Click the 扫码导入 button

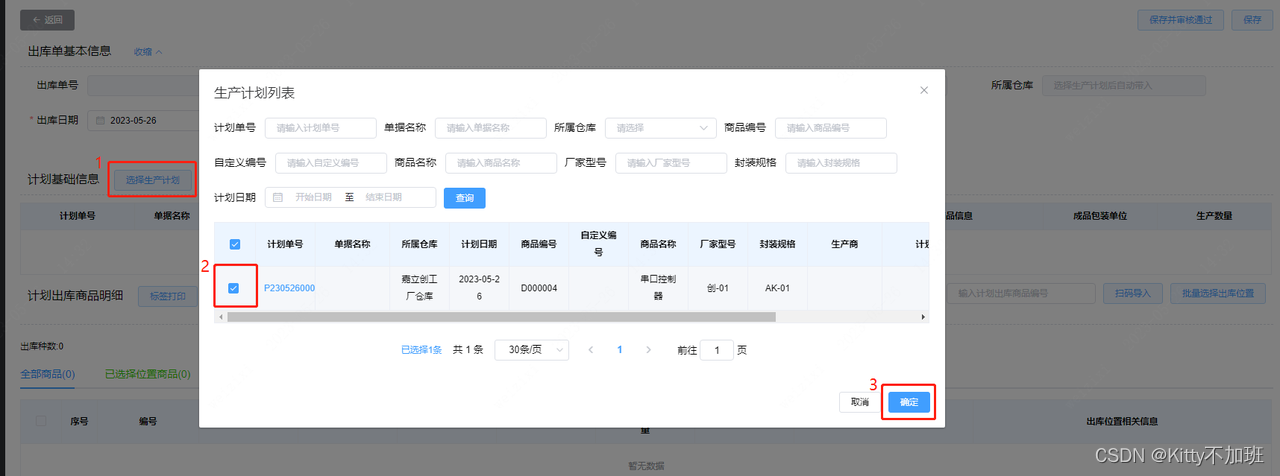point(1133,294)
